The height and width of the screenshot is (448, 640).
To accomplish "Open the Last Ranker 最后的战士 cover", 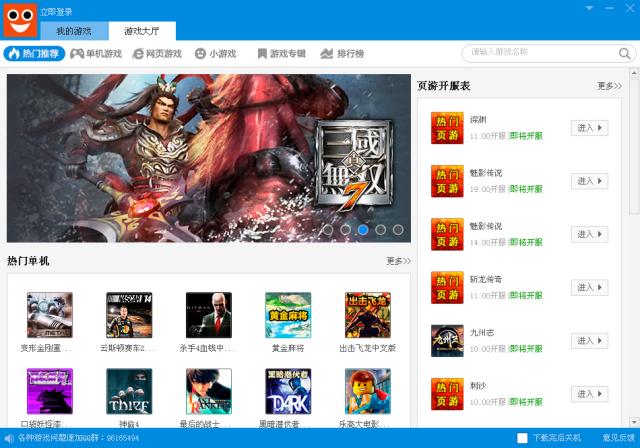I will 209,391.
